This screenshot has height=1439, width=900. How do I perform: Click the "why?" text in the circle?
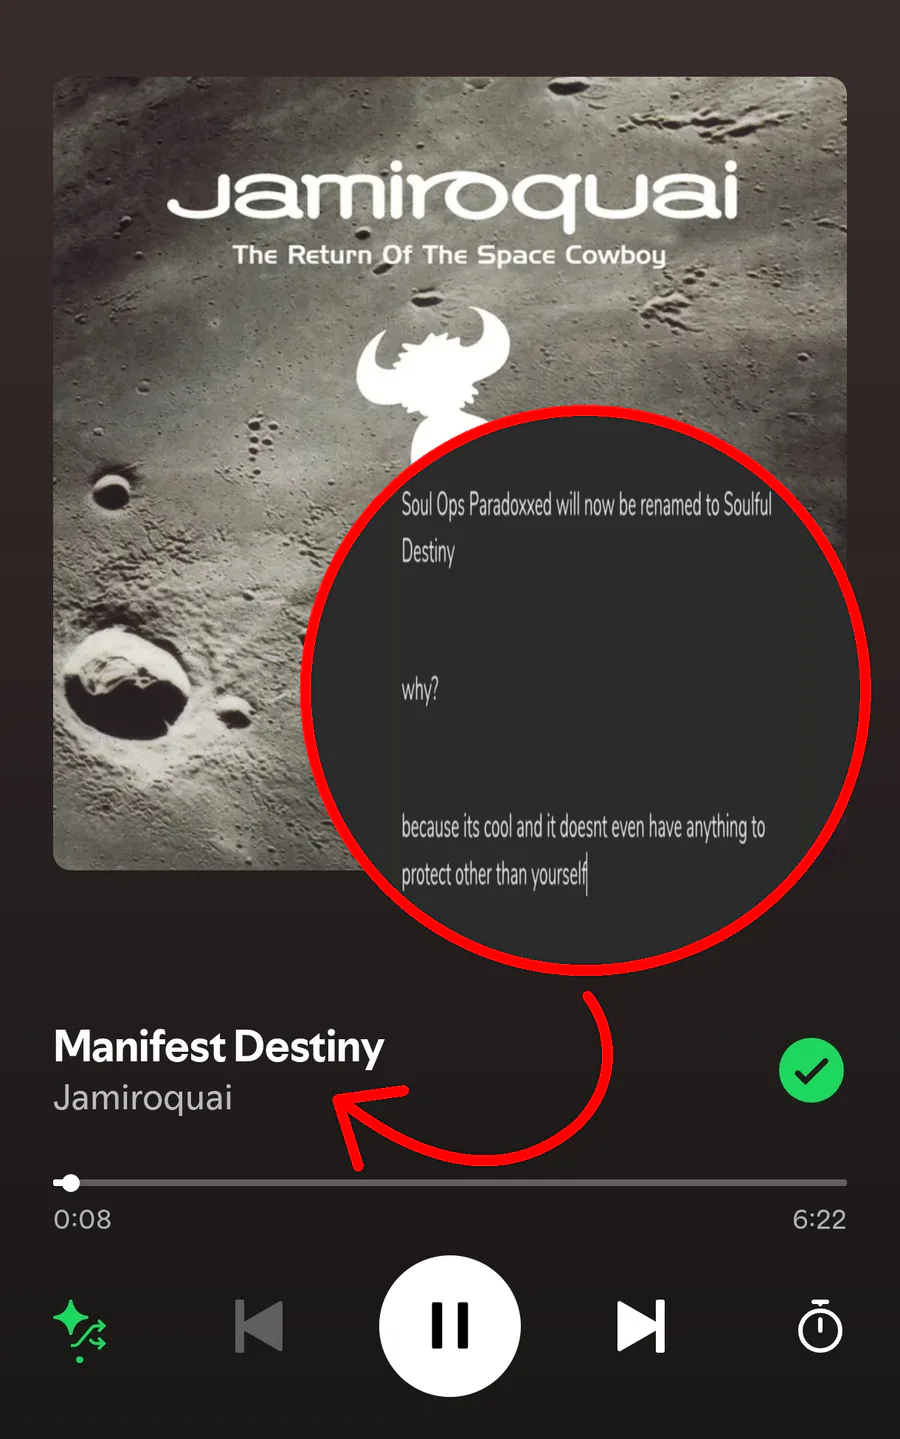pyautogui.click(x=420, y=690)
